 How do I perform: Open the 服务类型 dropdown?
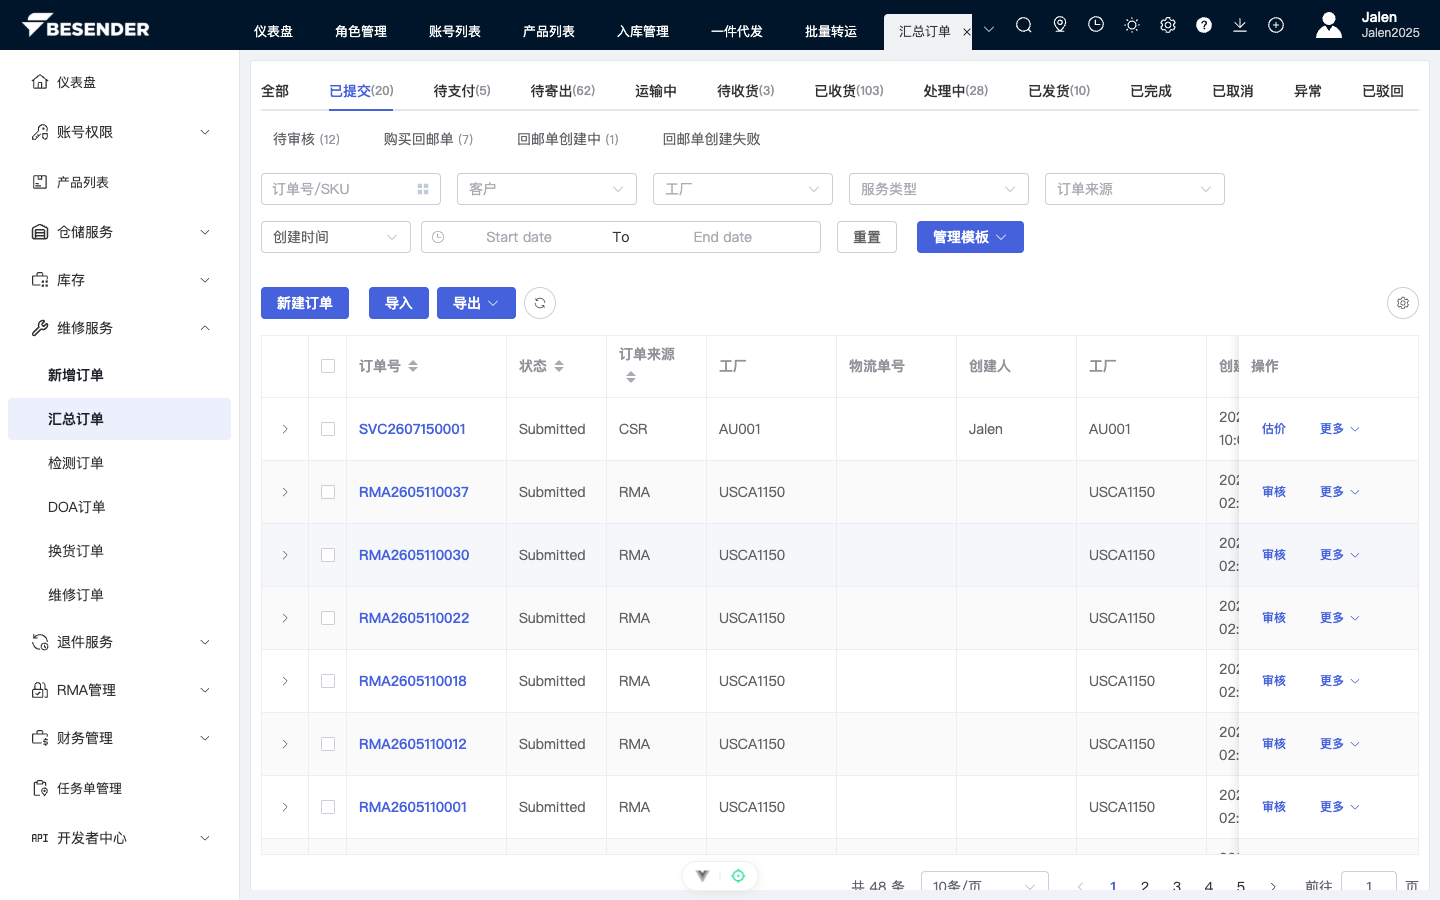(939, 189)
